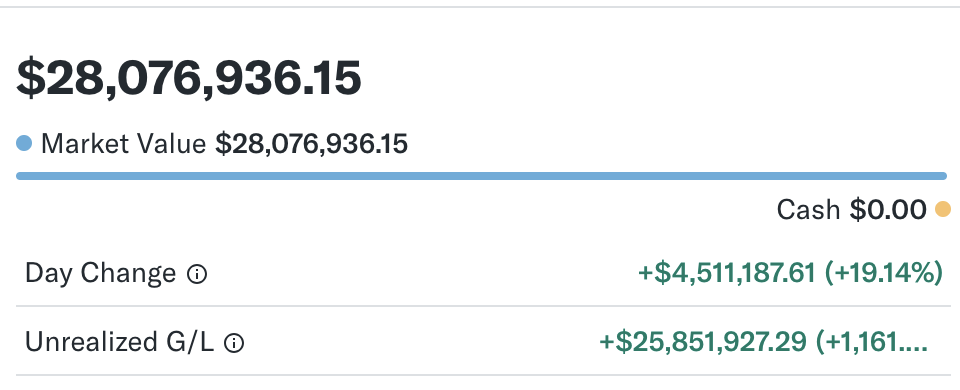Click the Cash amount $0.00
Viewport: 960px width, 390px height.
coord(887,210)
